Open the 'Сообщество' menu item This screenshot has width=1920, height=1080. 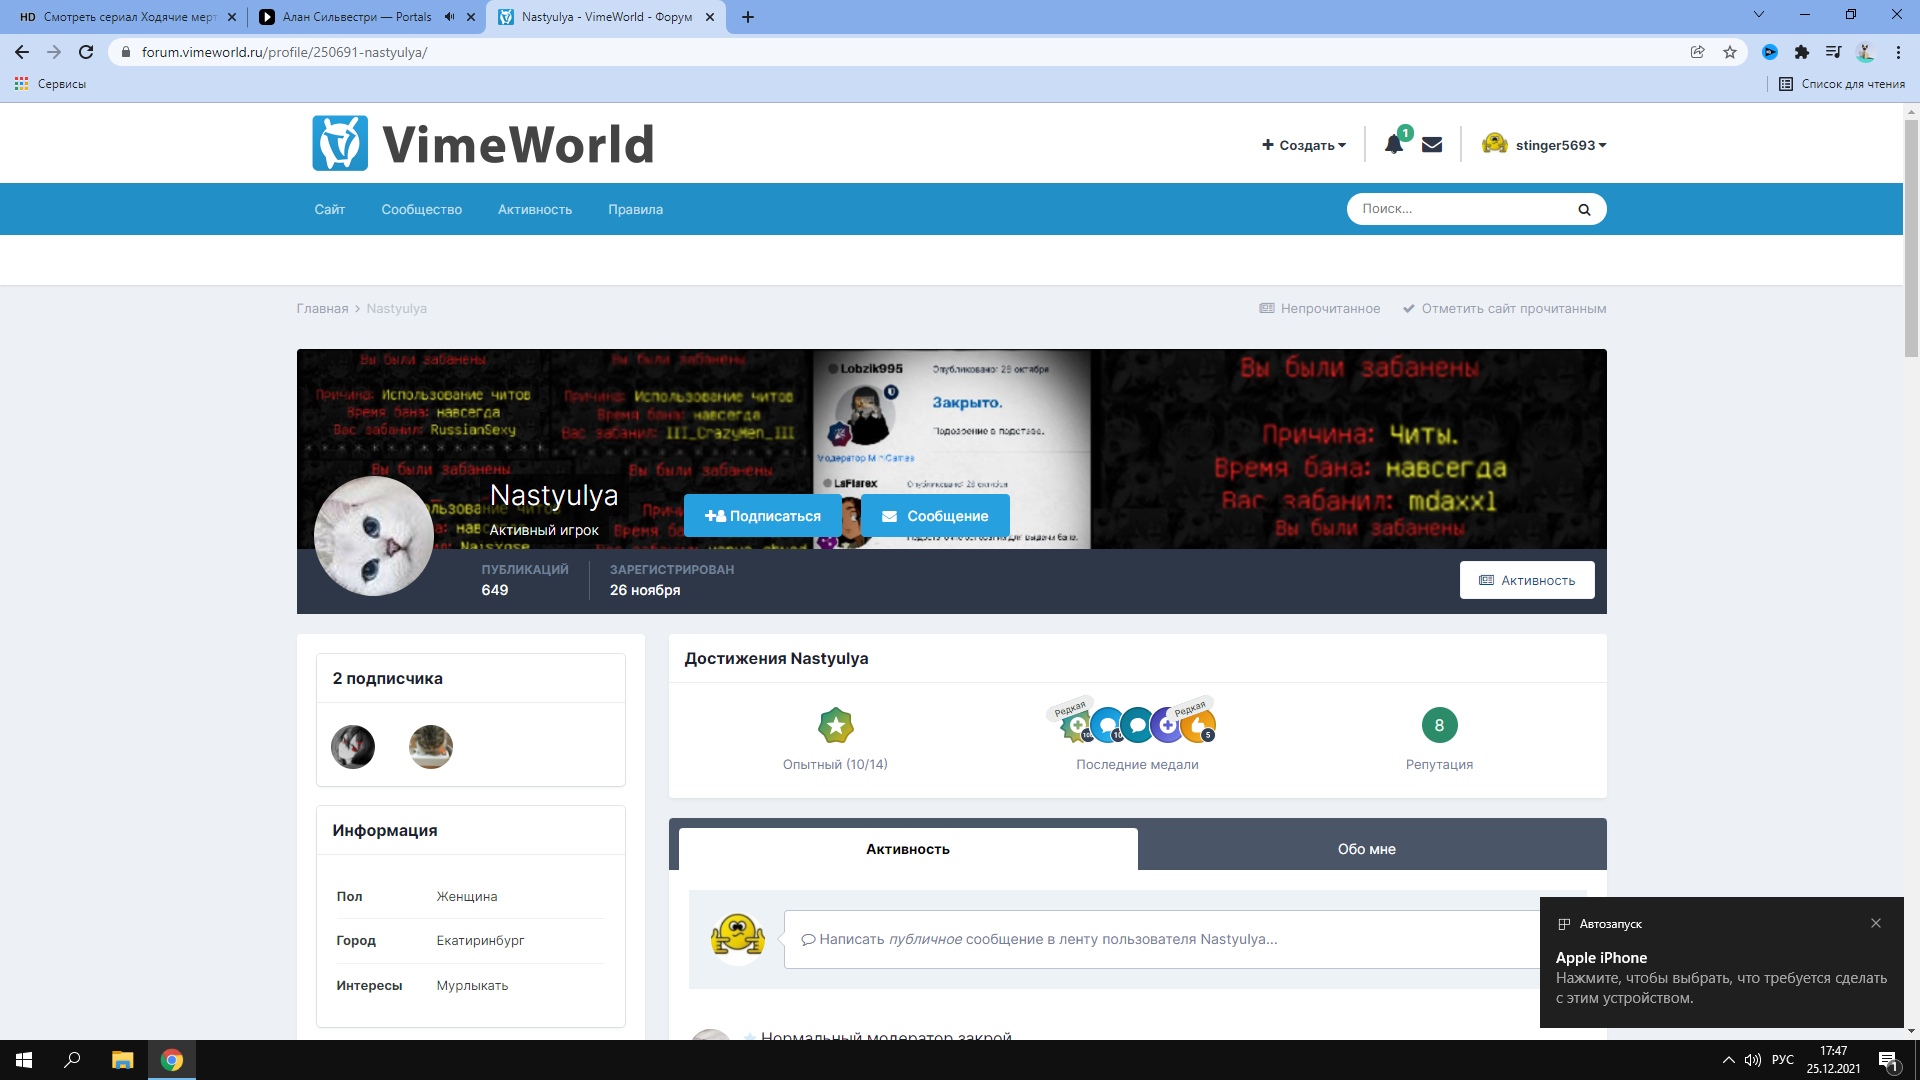pos(421,209)
